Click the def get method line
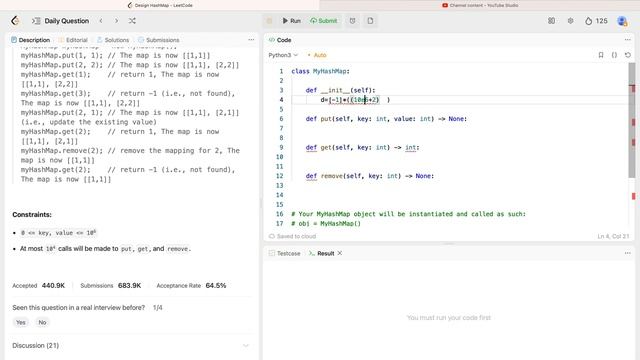This screenshot has height=360, width=640. [x=362, y=147]
